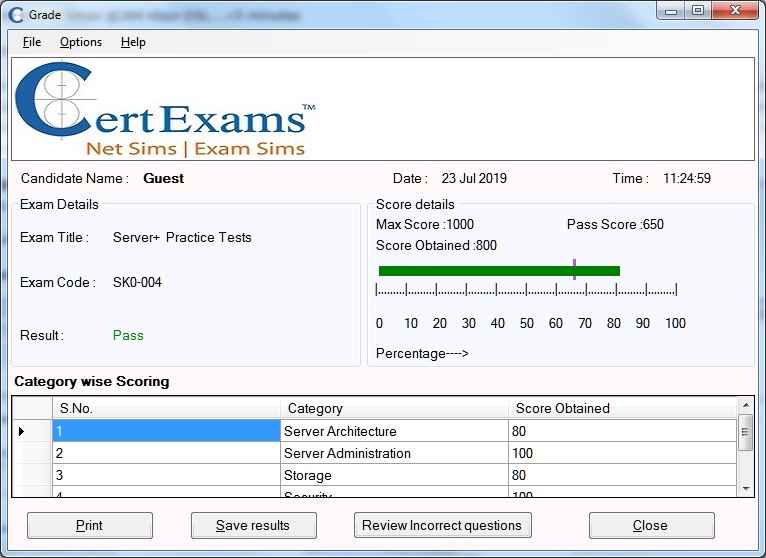Select the S.No. 2 cell
This screenshot has height=558, width=766.
[166, 453]
